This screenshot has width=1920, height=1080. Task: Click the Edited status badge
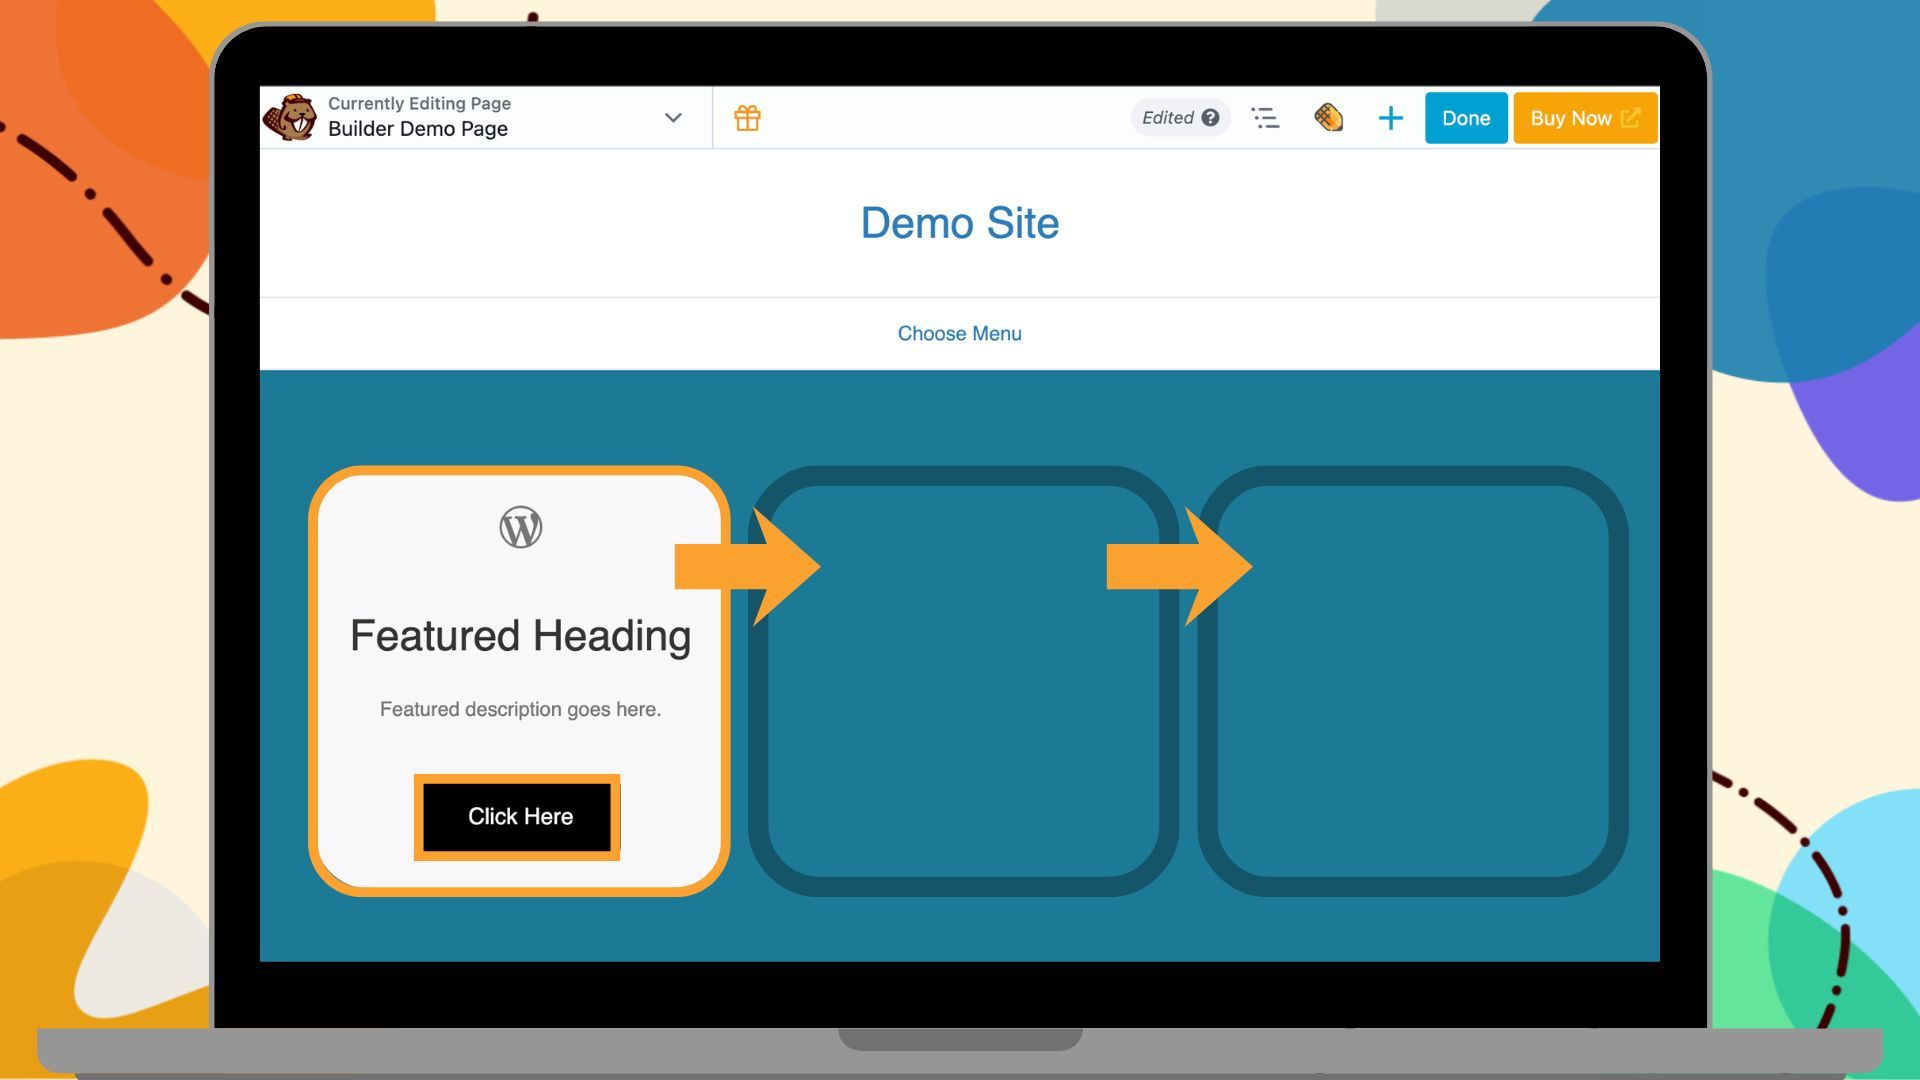point(1168,117)
